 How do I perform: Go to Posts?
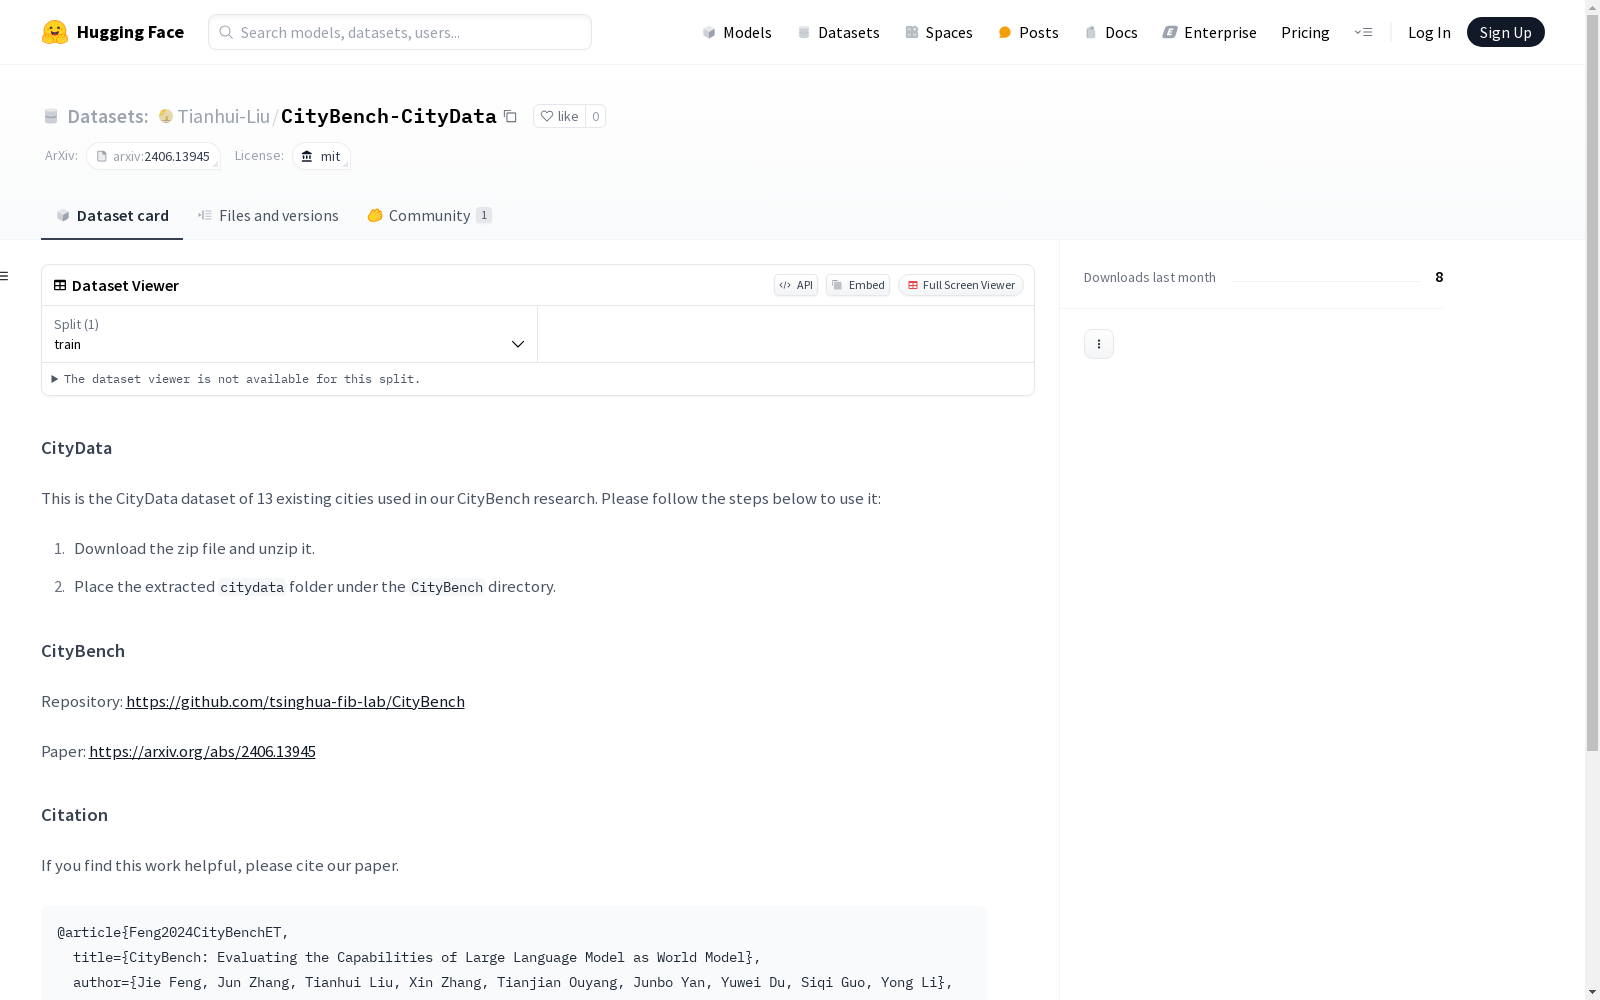(1029, 32)
